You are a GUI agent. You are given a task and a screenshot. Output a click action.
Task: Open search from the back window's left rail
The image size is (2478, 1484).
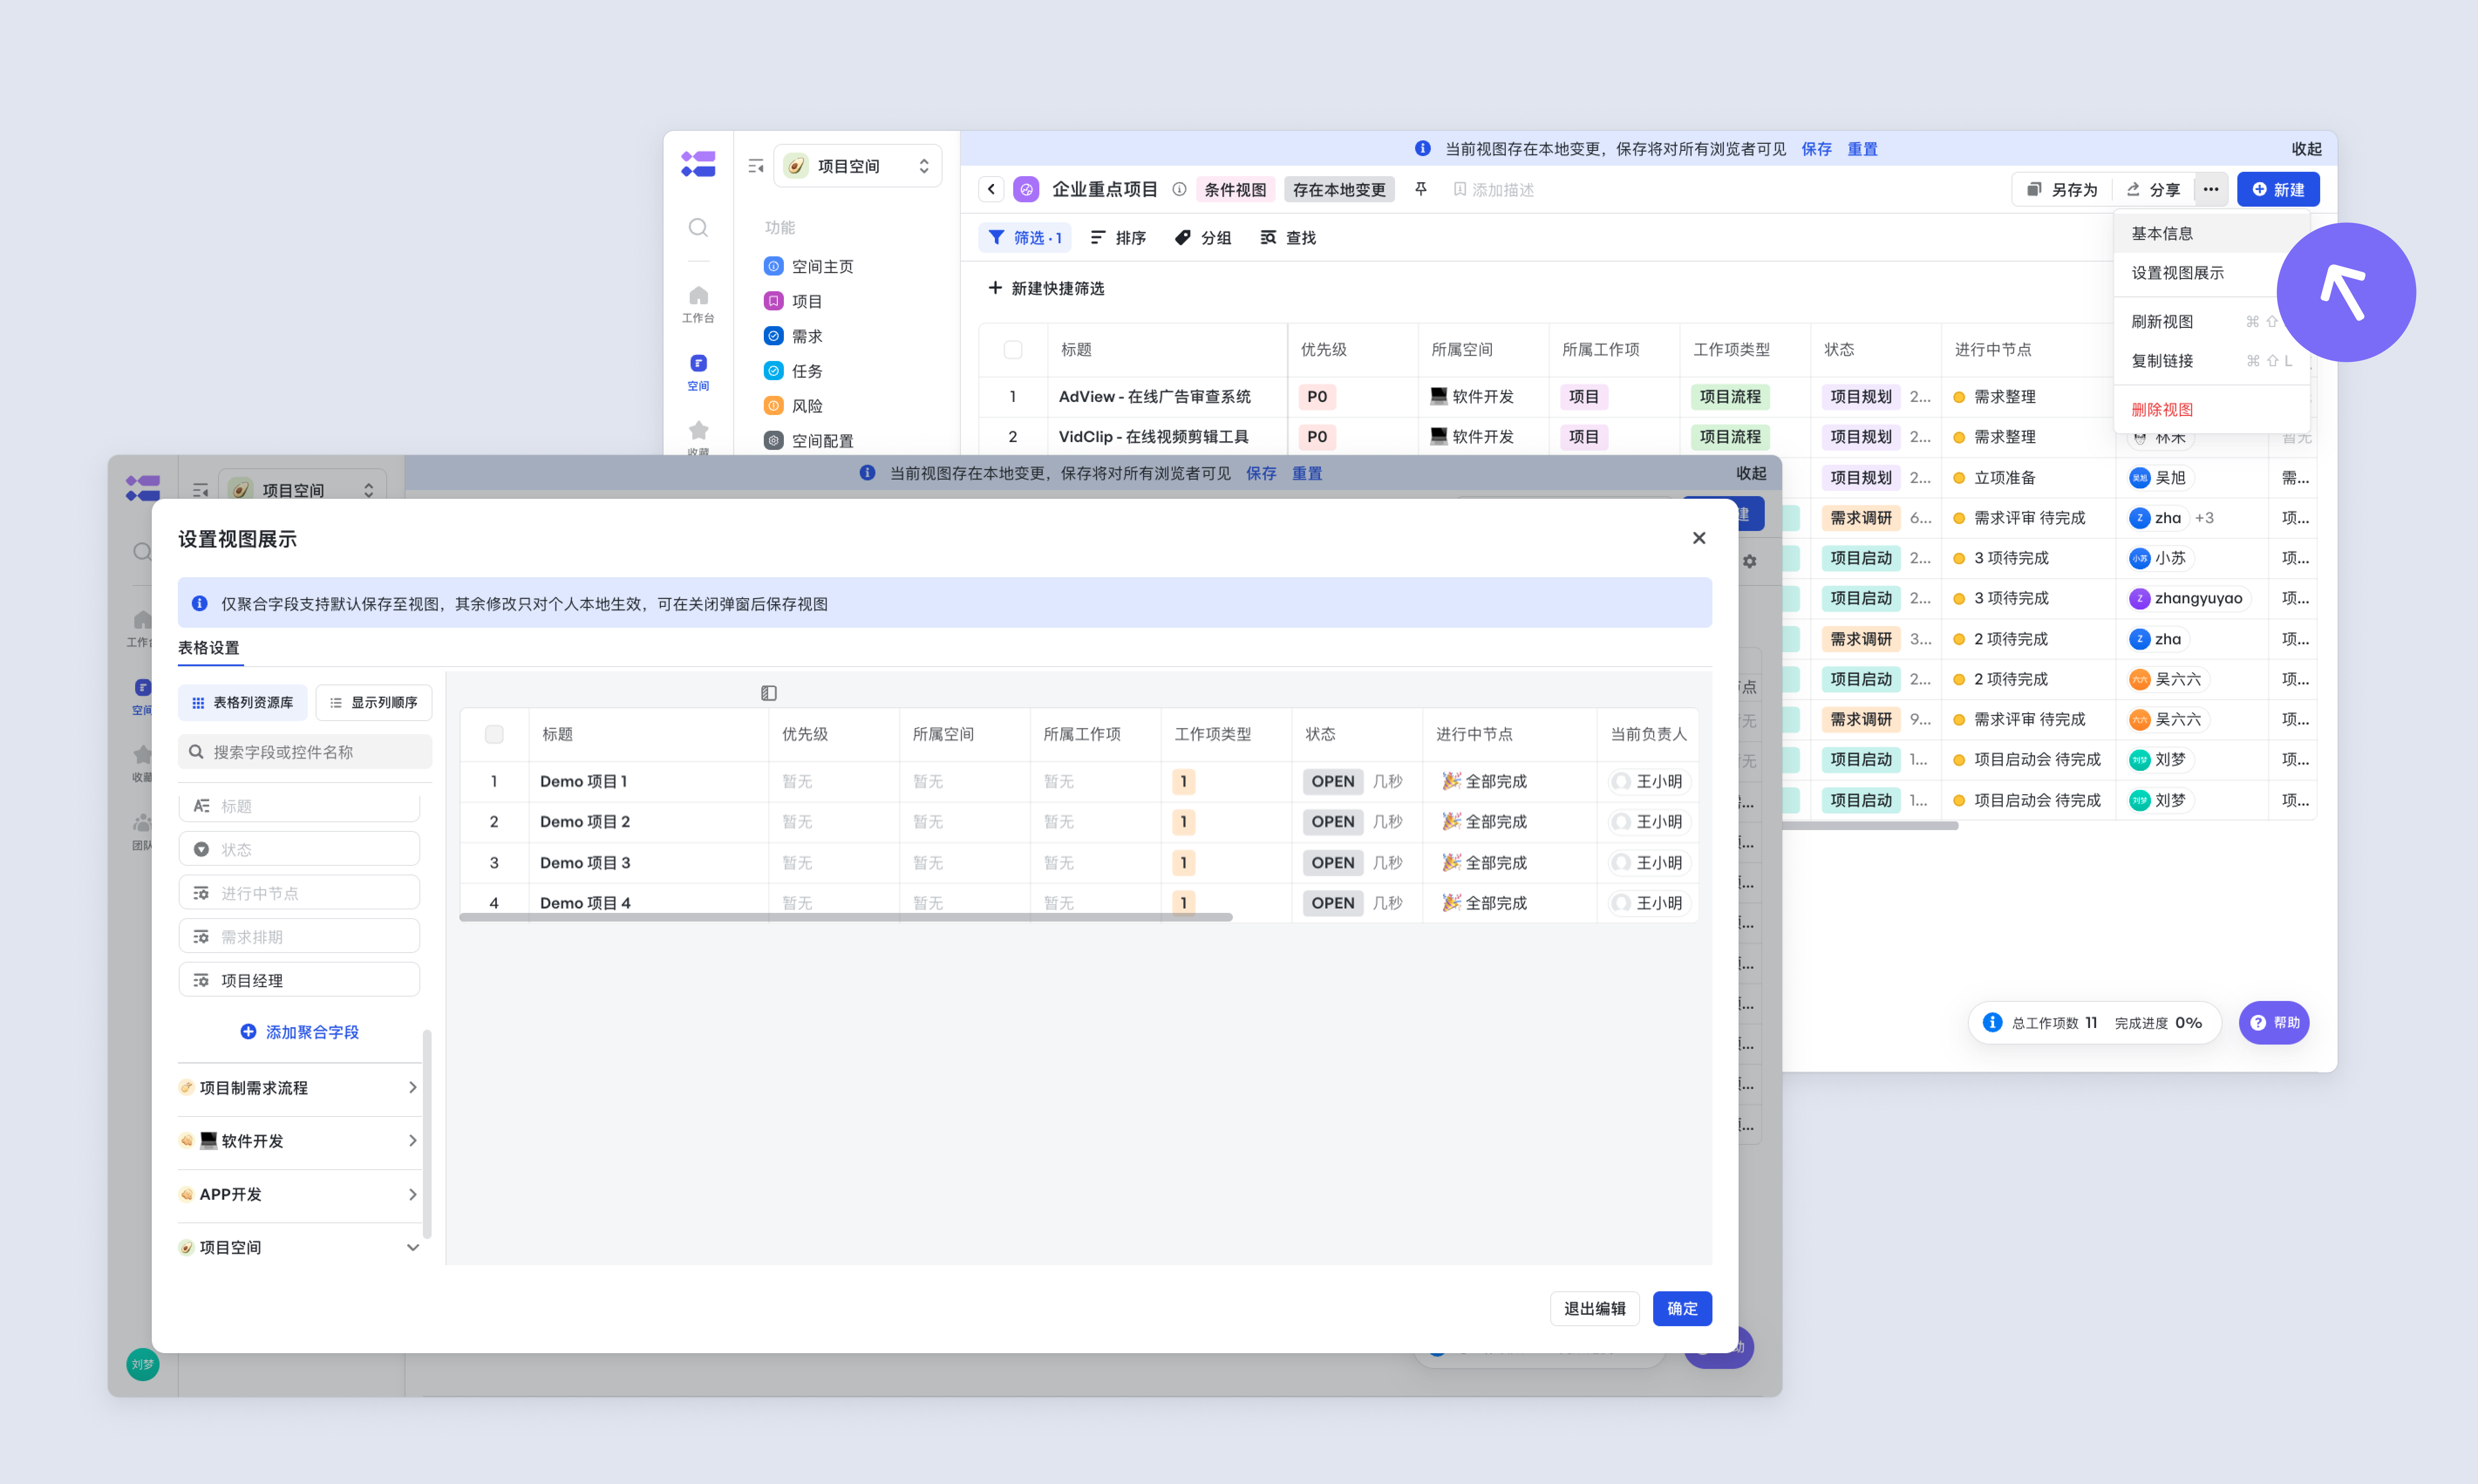point(698,228)
